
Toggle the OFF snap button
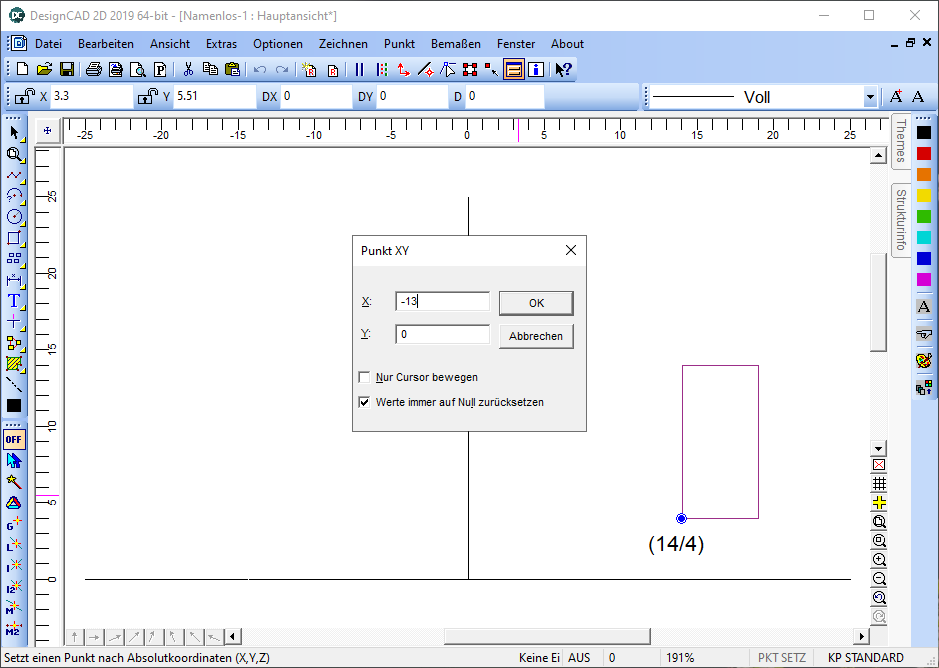[14, 439]
